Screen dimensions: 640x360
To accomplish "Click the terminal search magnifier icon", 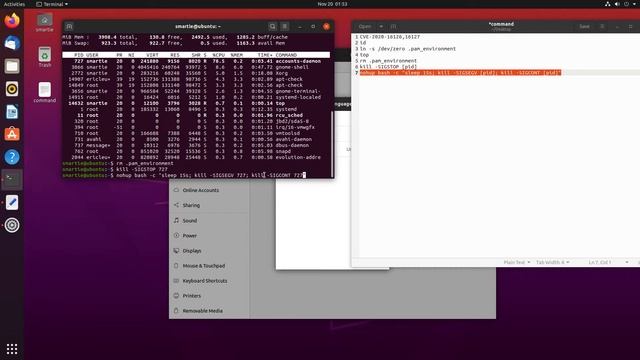I will [272, 27].
